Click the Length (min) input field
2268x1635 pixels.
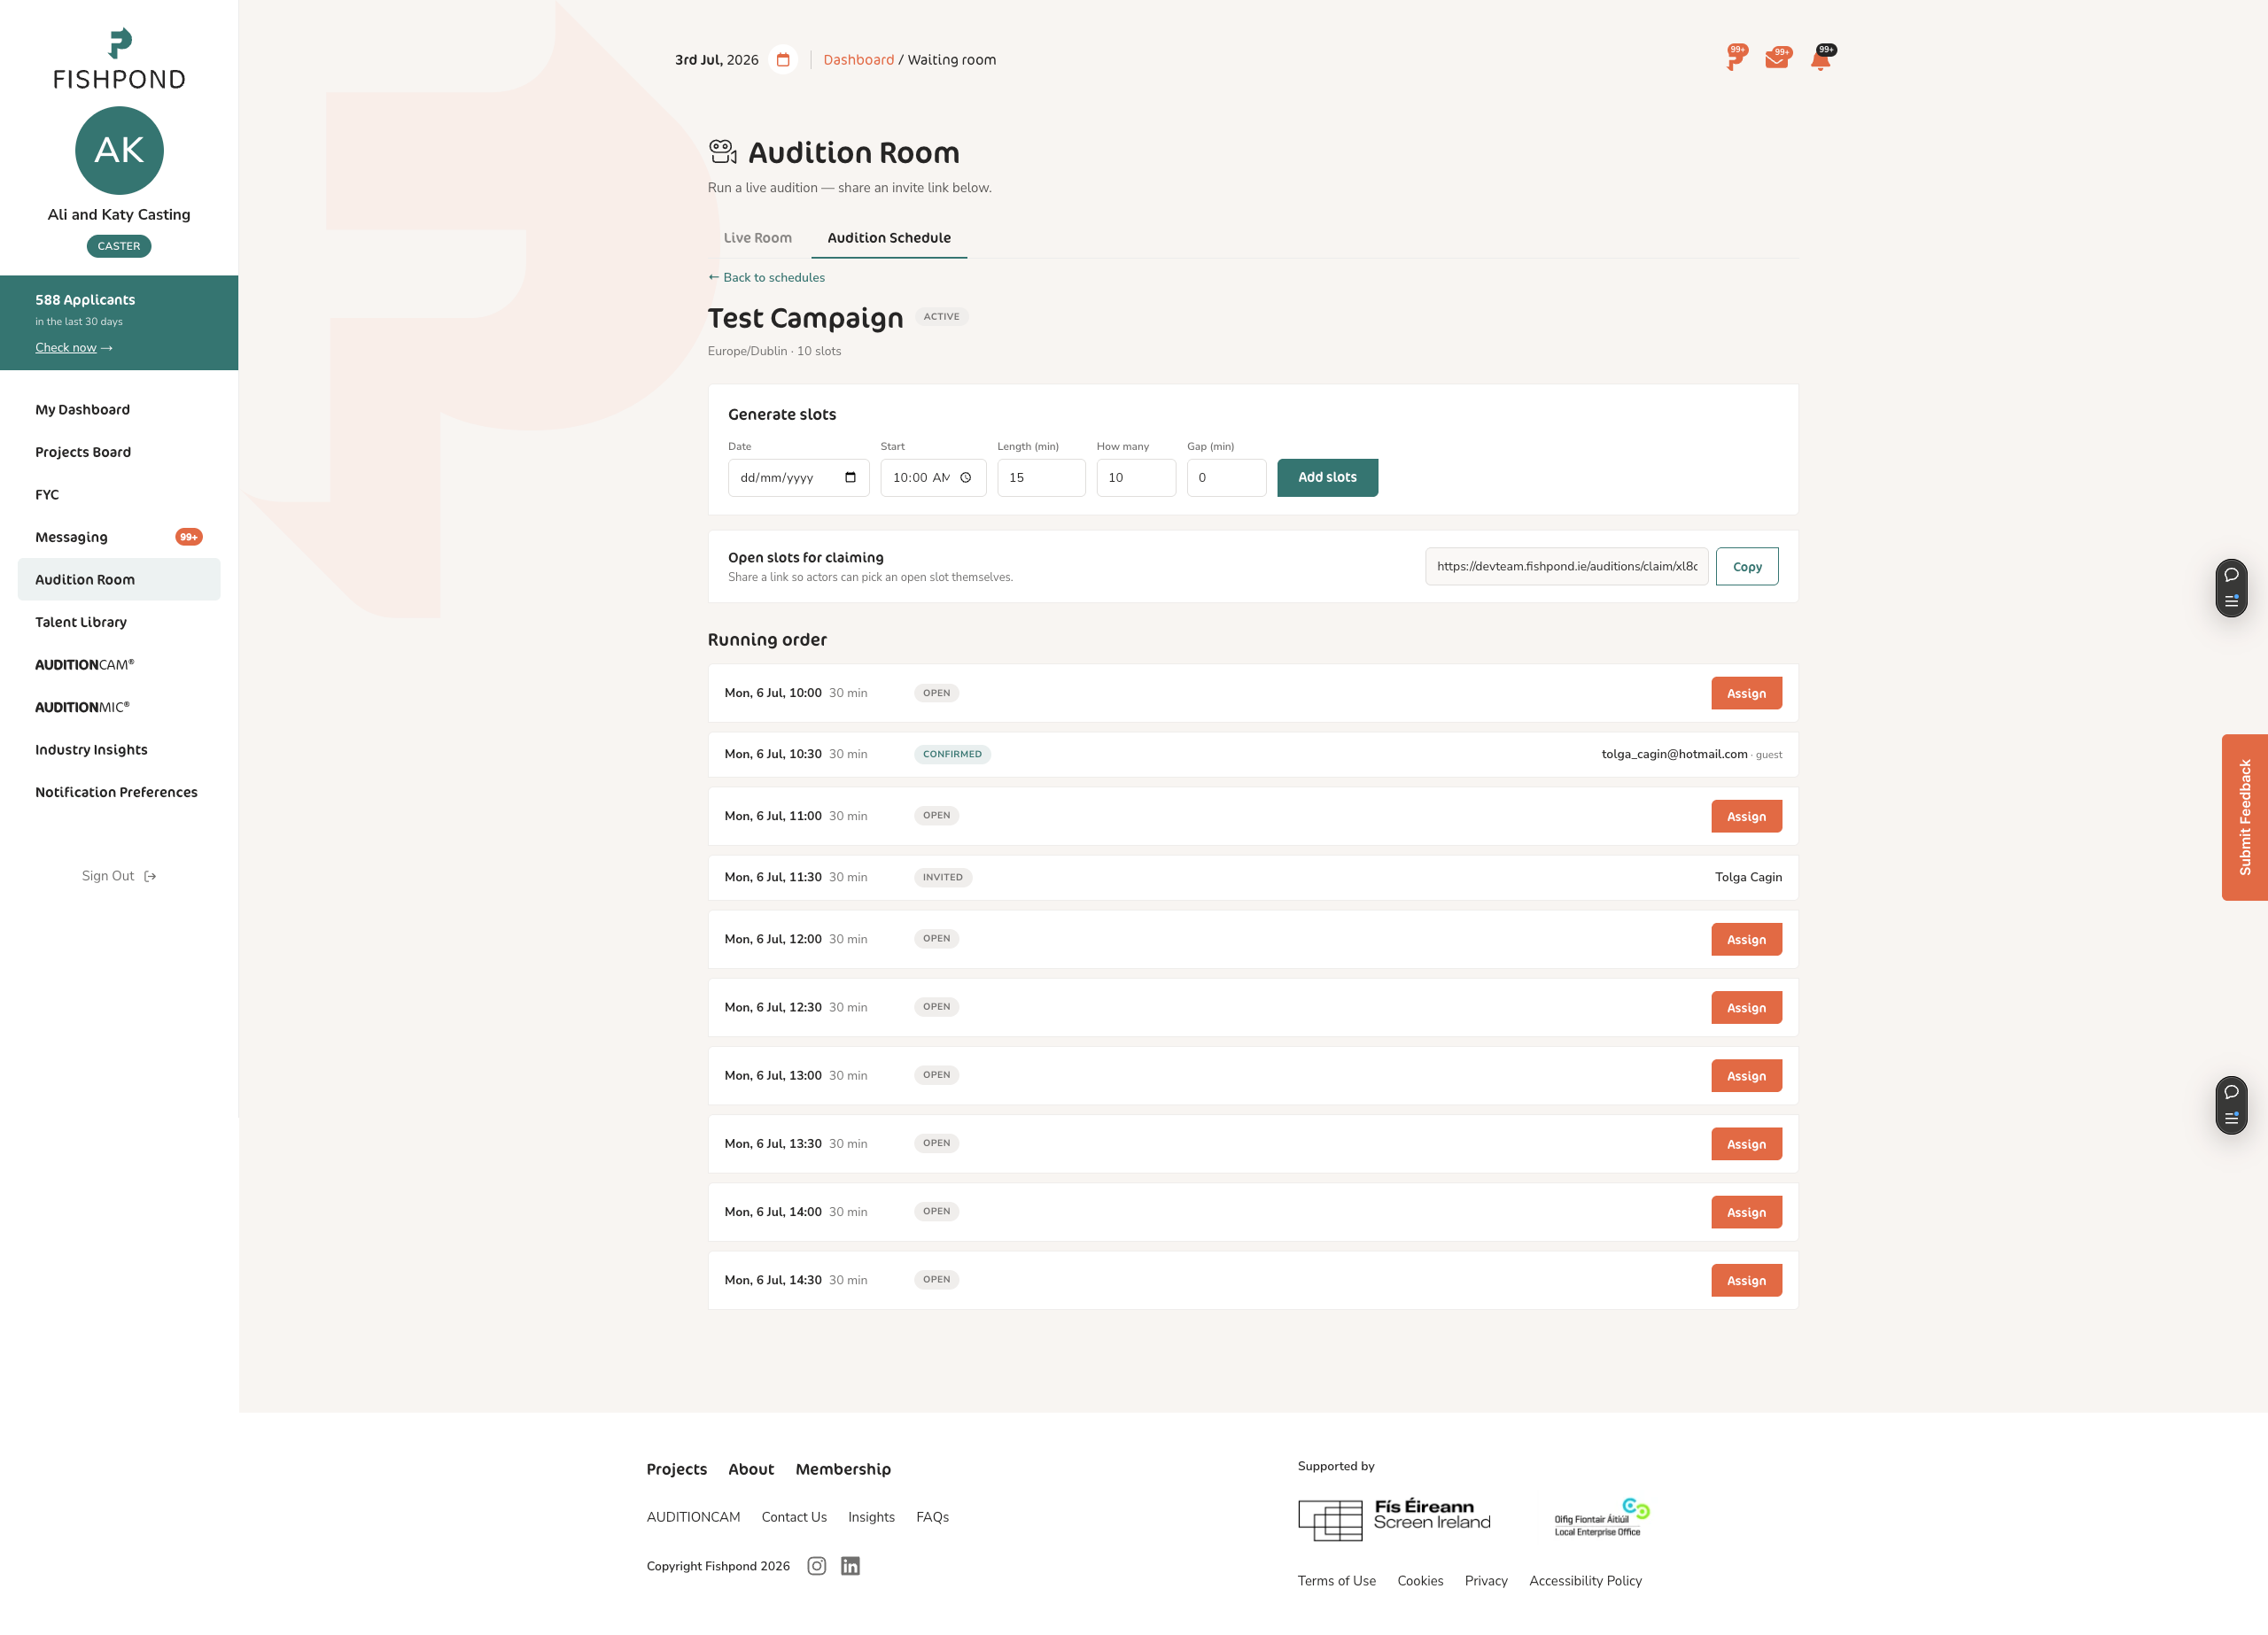point(1041,478)
